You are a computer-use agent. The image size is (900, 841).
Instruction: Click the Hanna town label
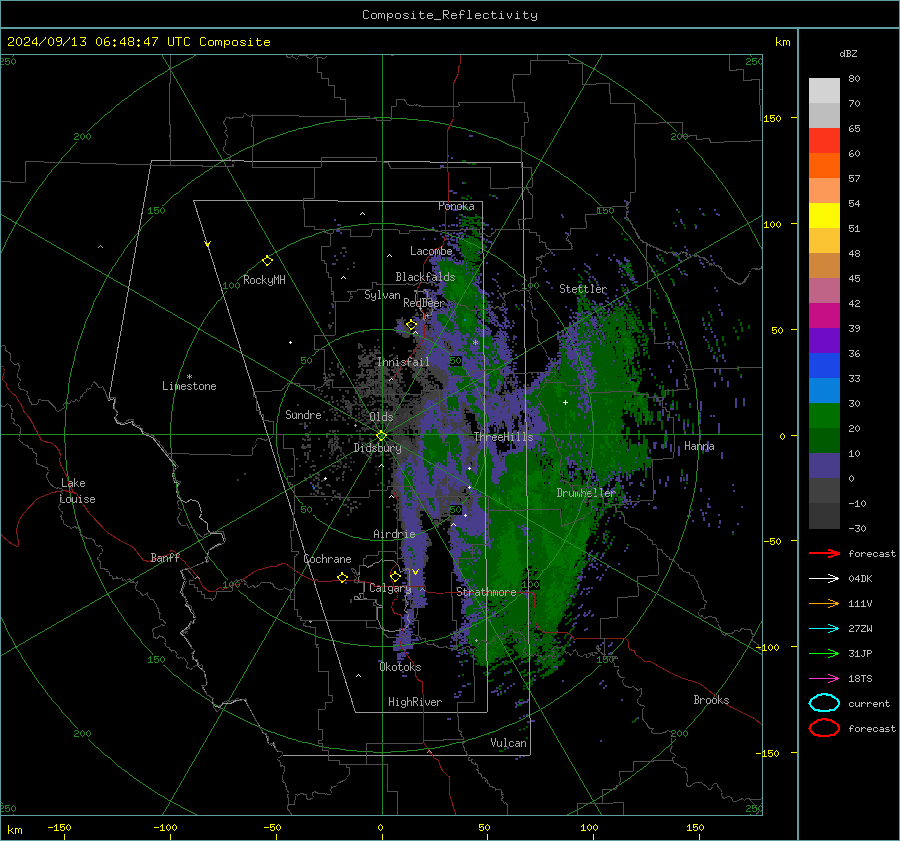(699, 446)
